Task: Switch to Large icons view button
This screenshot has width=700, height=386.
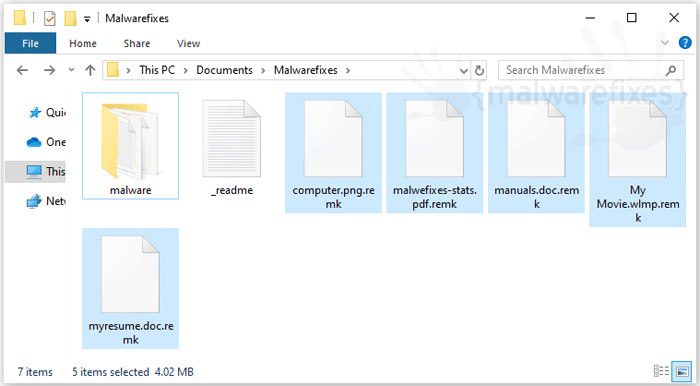Action: pyautogui.click(x=682, y=371)
